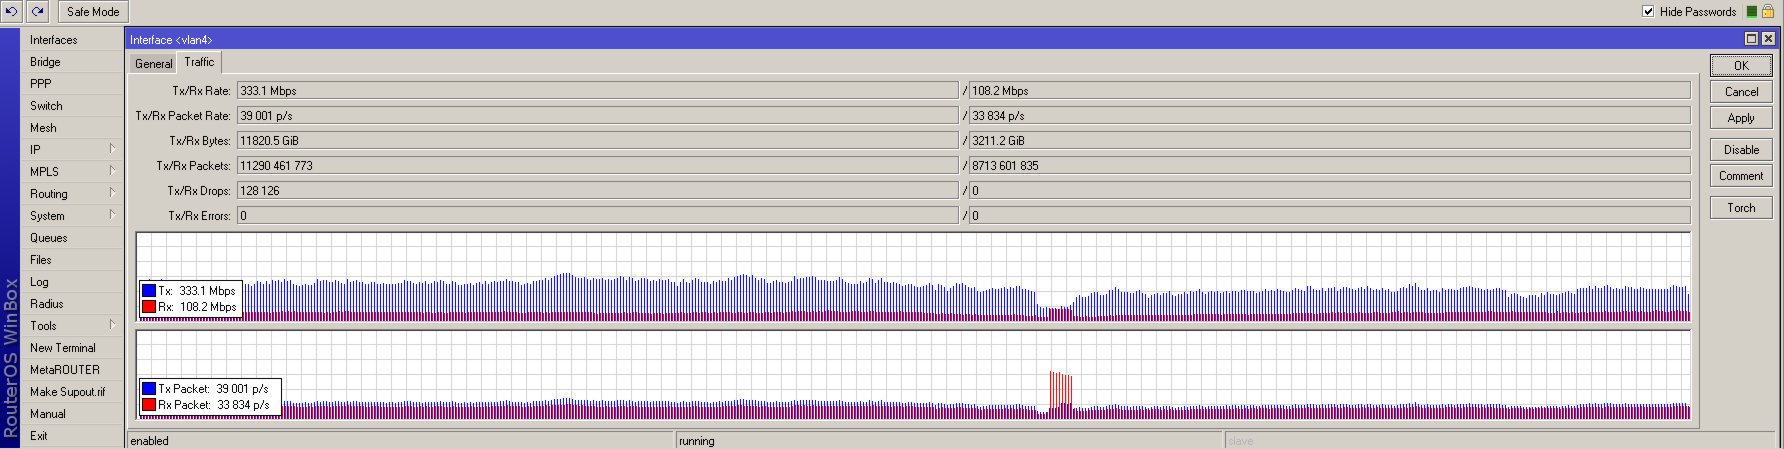This screenshot has width=1784, height=449.
Task: Close the vlan4 interface window
Action: coord(1767,39)
